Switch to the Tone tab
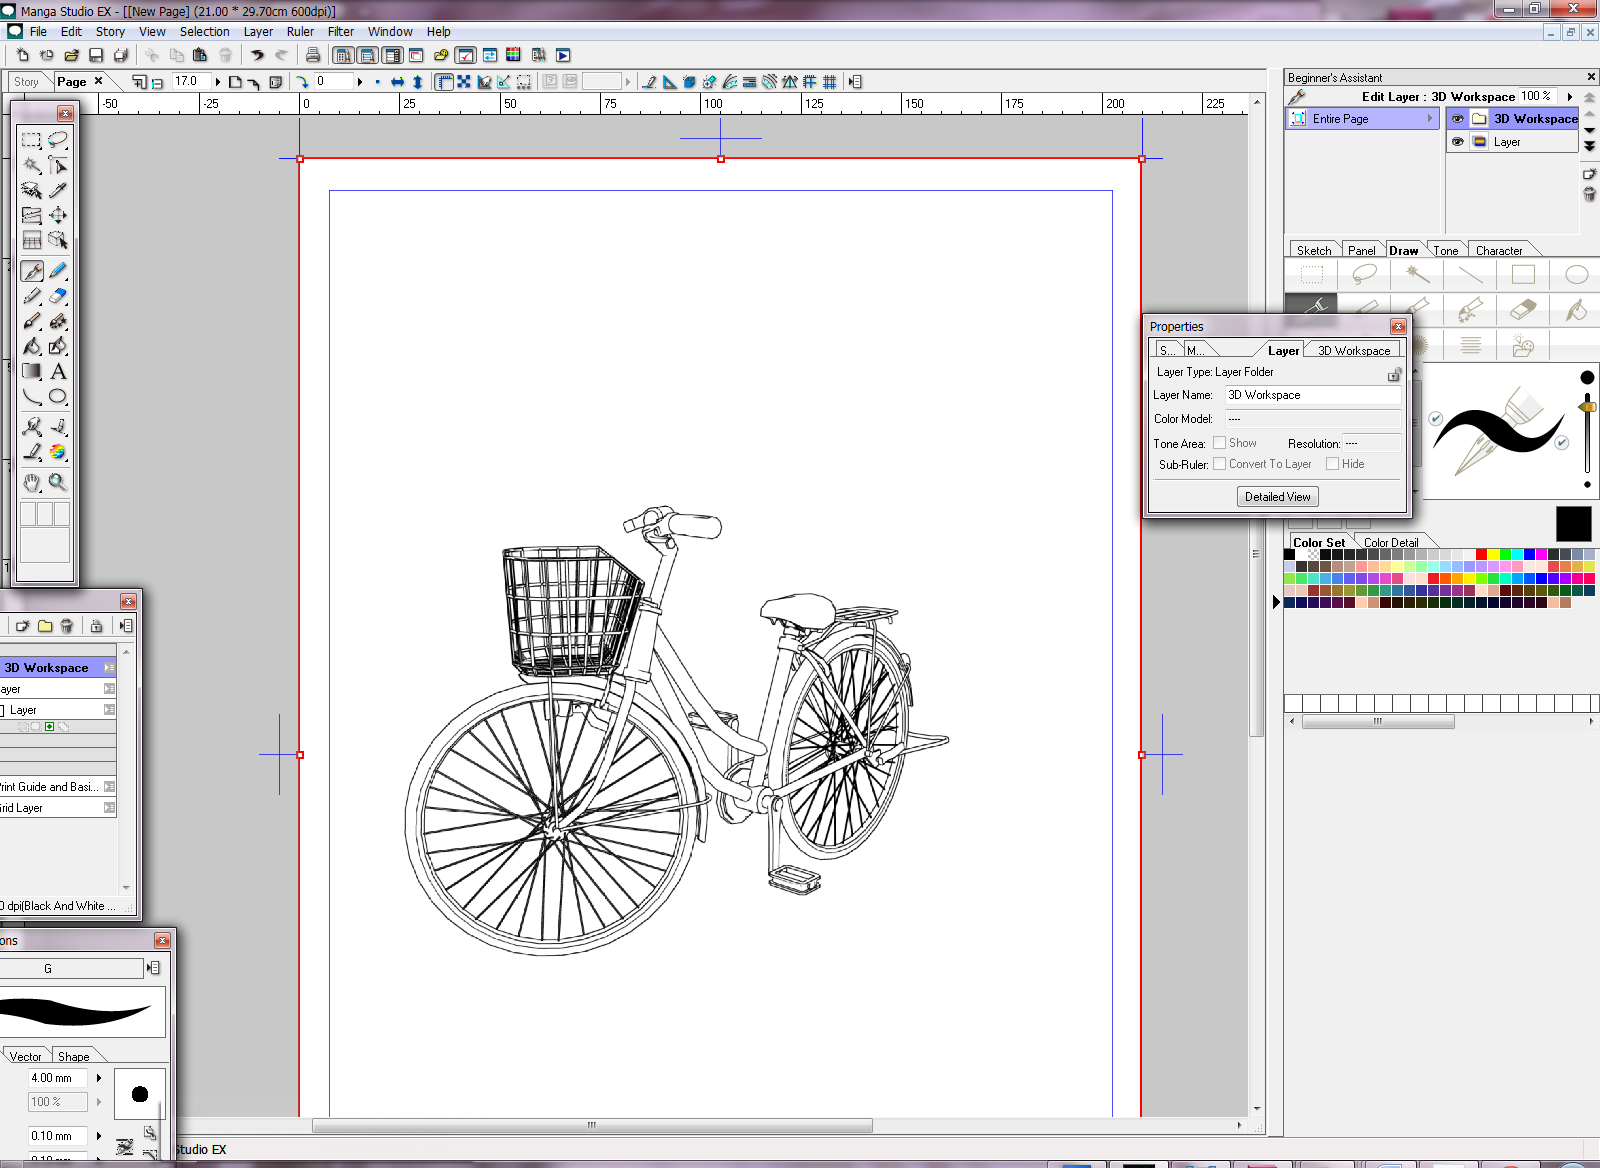Viewport: 1600px width, 1168px height. [x=1446, y=251]
